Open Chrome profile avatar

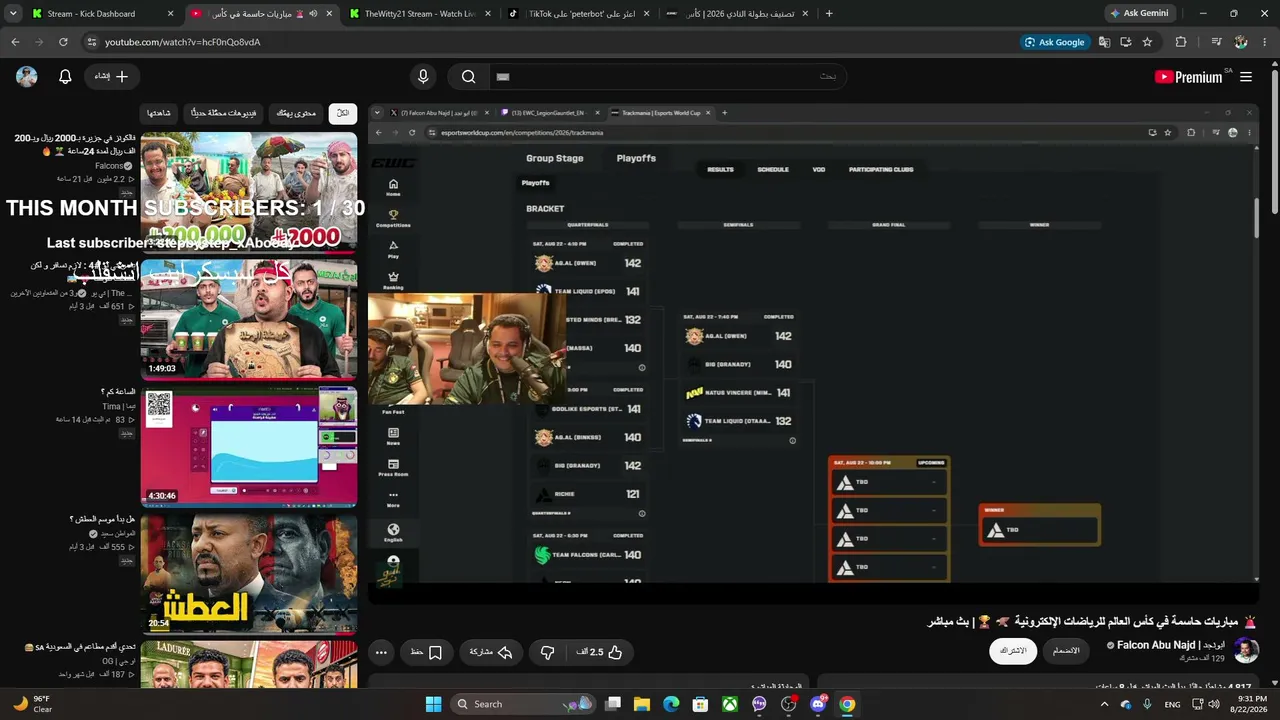click(1241, 42)
